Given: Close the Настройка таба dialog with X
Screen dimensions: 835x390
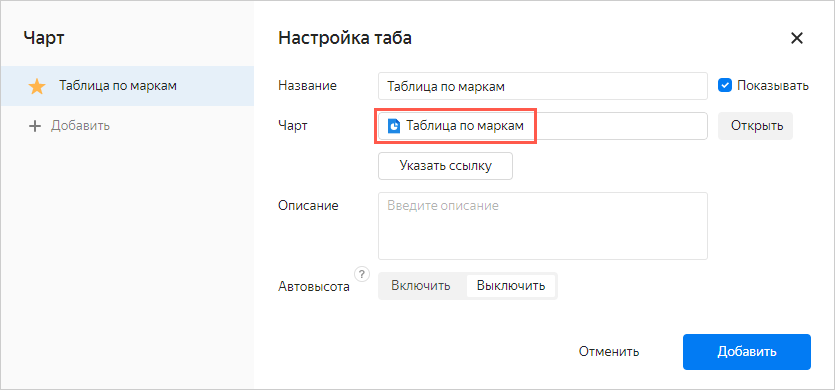Looking at the screenshot, I should 797,38.
